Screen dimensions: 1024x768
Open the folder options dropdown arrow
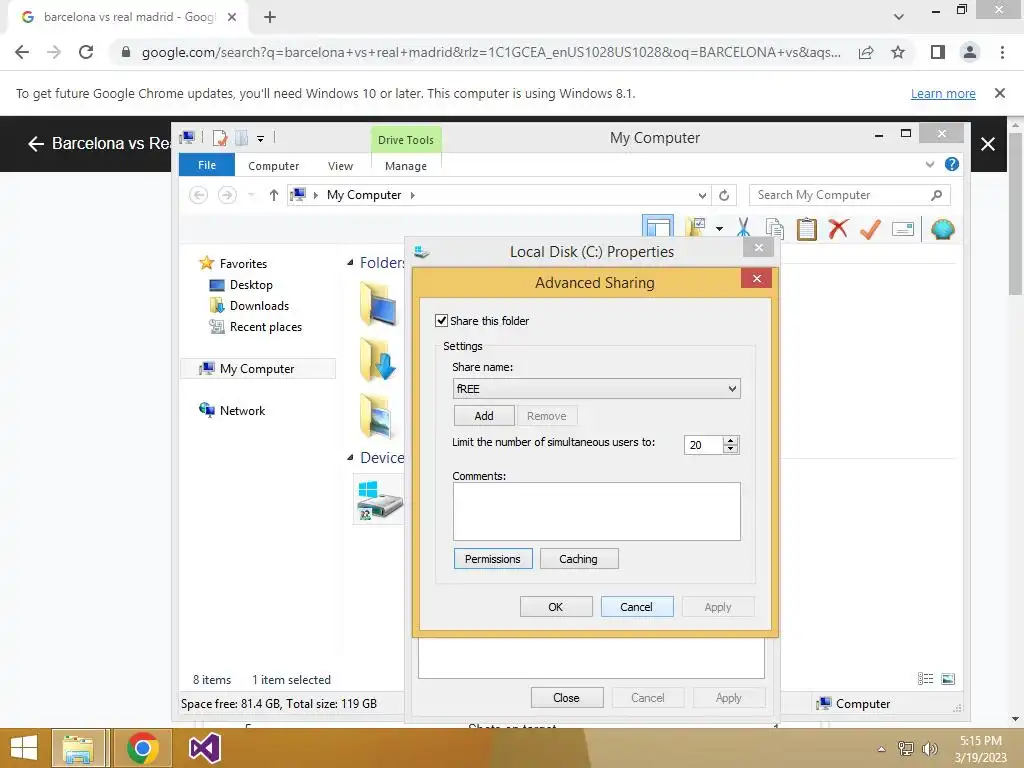click(x=719, y=229)
